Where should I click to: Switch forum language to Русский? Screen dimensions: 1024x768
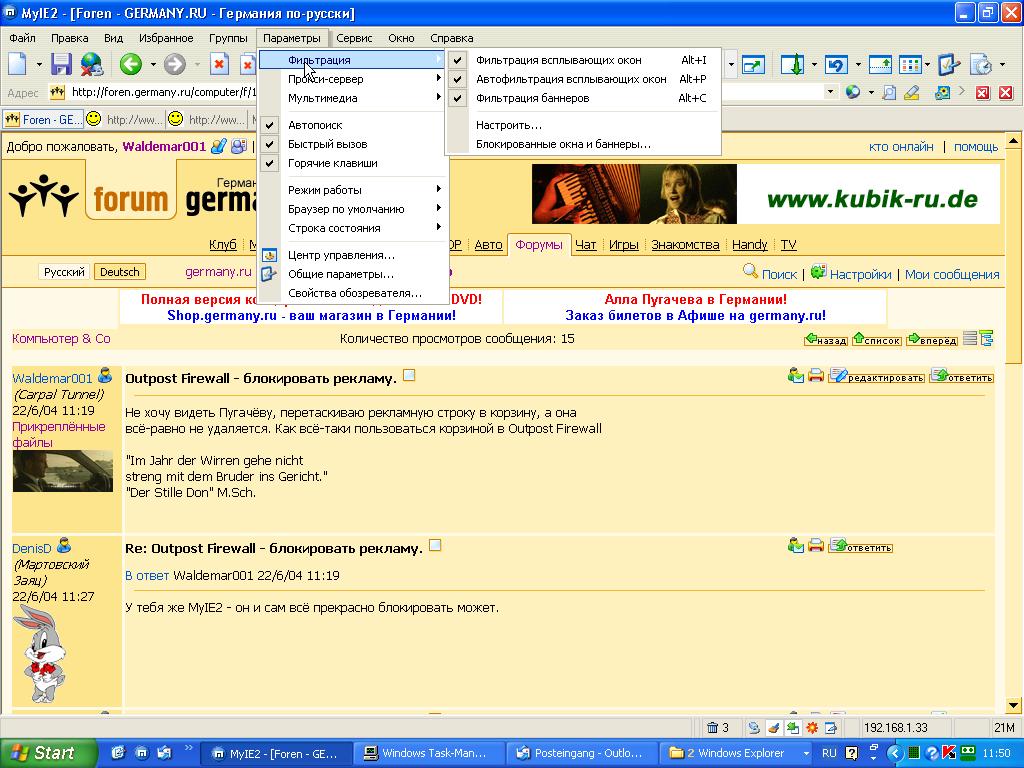tap(64, 272)
